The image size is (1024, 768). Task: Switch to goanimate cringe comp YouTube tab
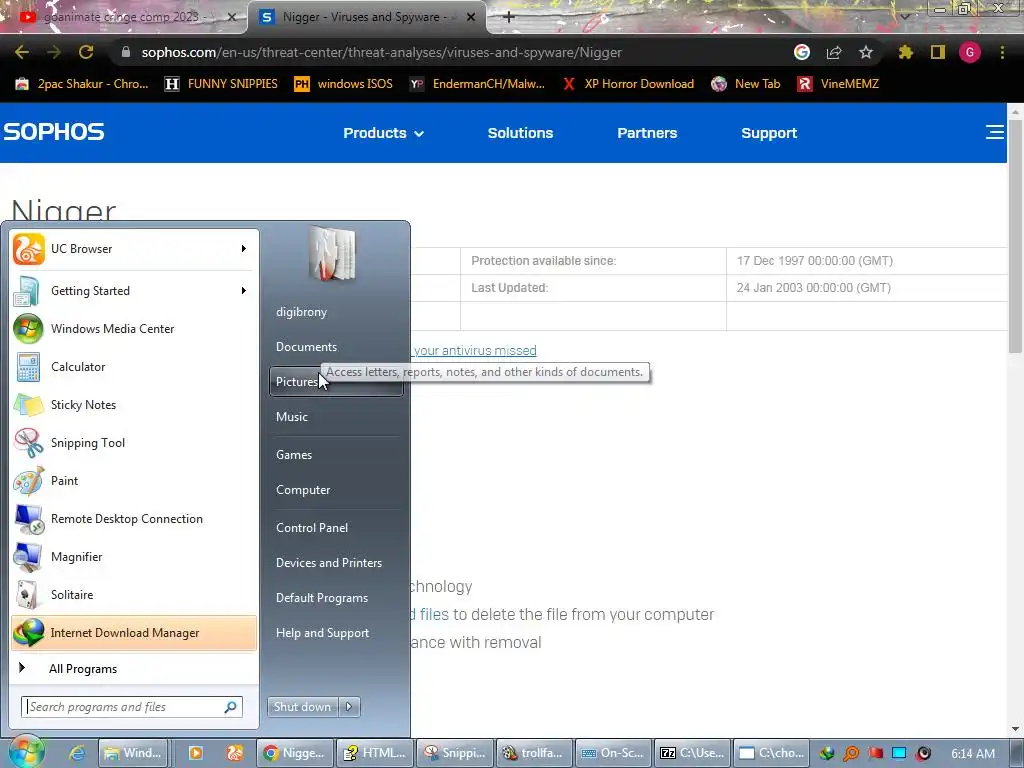click(x=124, y=17)
